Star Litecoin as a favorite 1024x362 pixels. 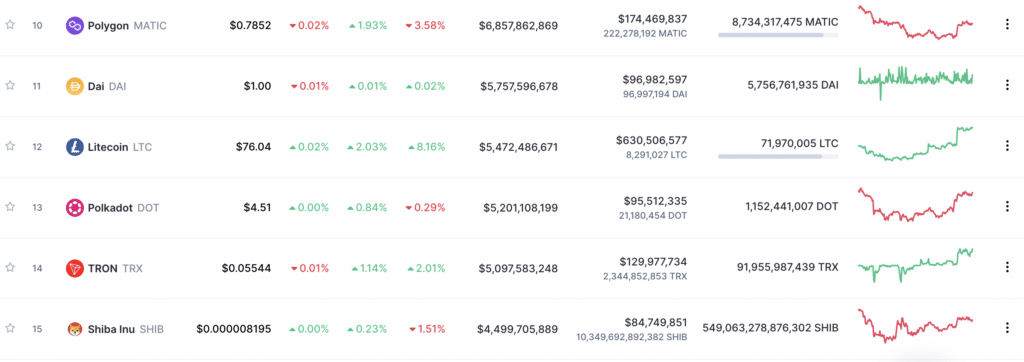[x=10, y=146]
